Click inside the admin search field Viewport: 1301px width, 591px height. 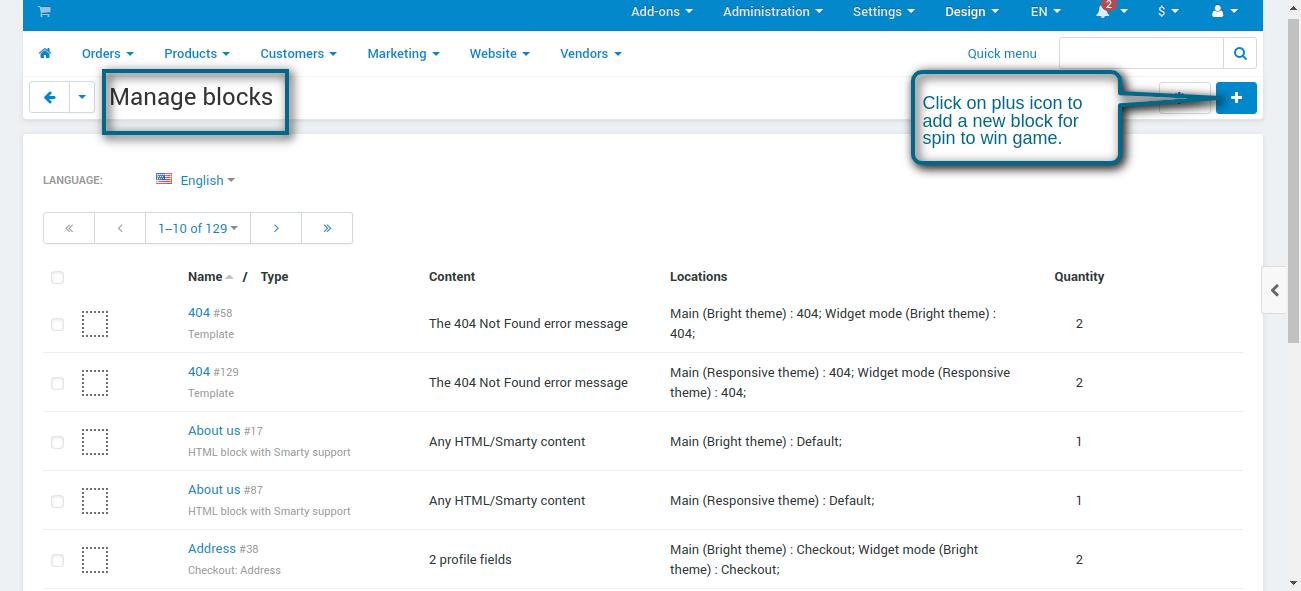[1140, 53]
